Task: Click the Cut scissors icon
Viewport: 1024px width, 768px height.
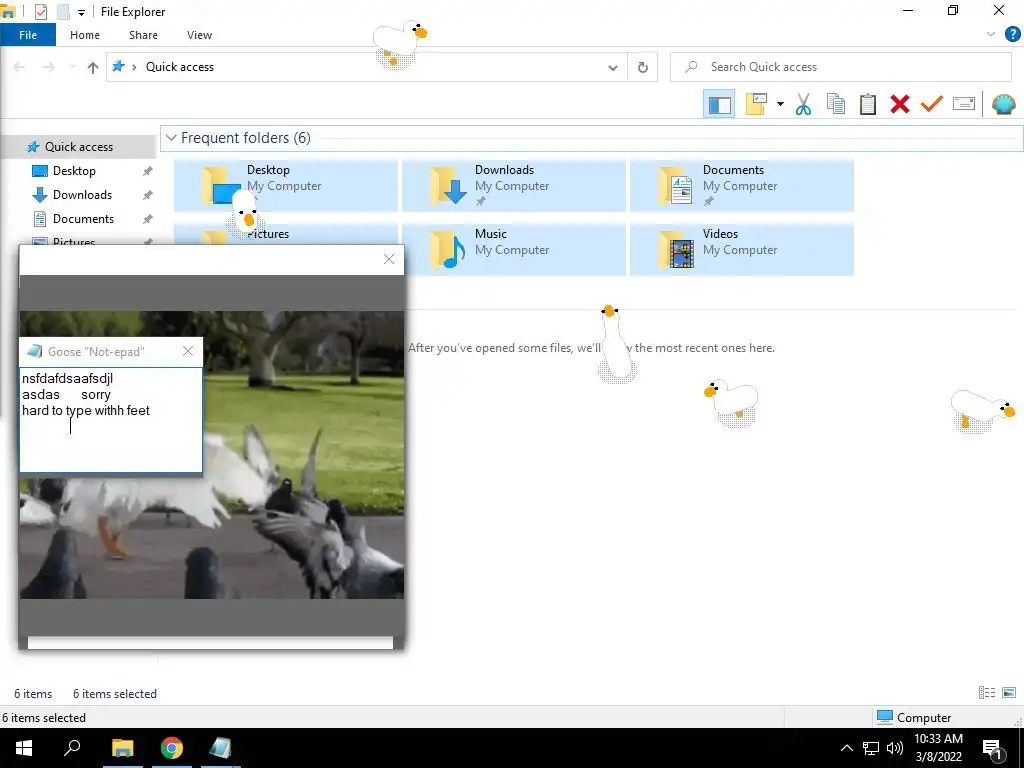Action: [x=803, y=104]
